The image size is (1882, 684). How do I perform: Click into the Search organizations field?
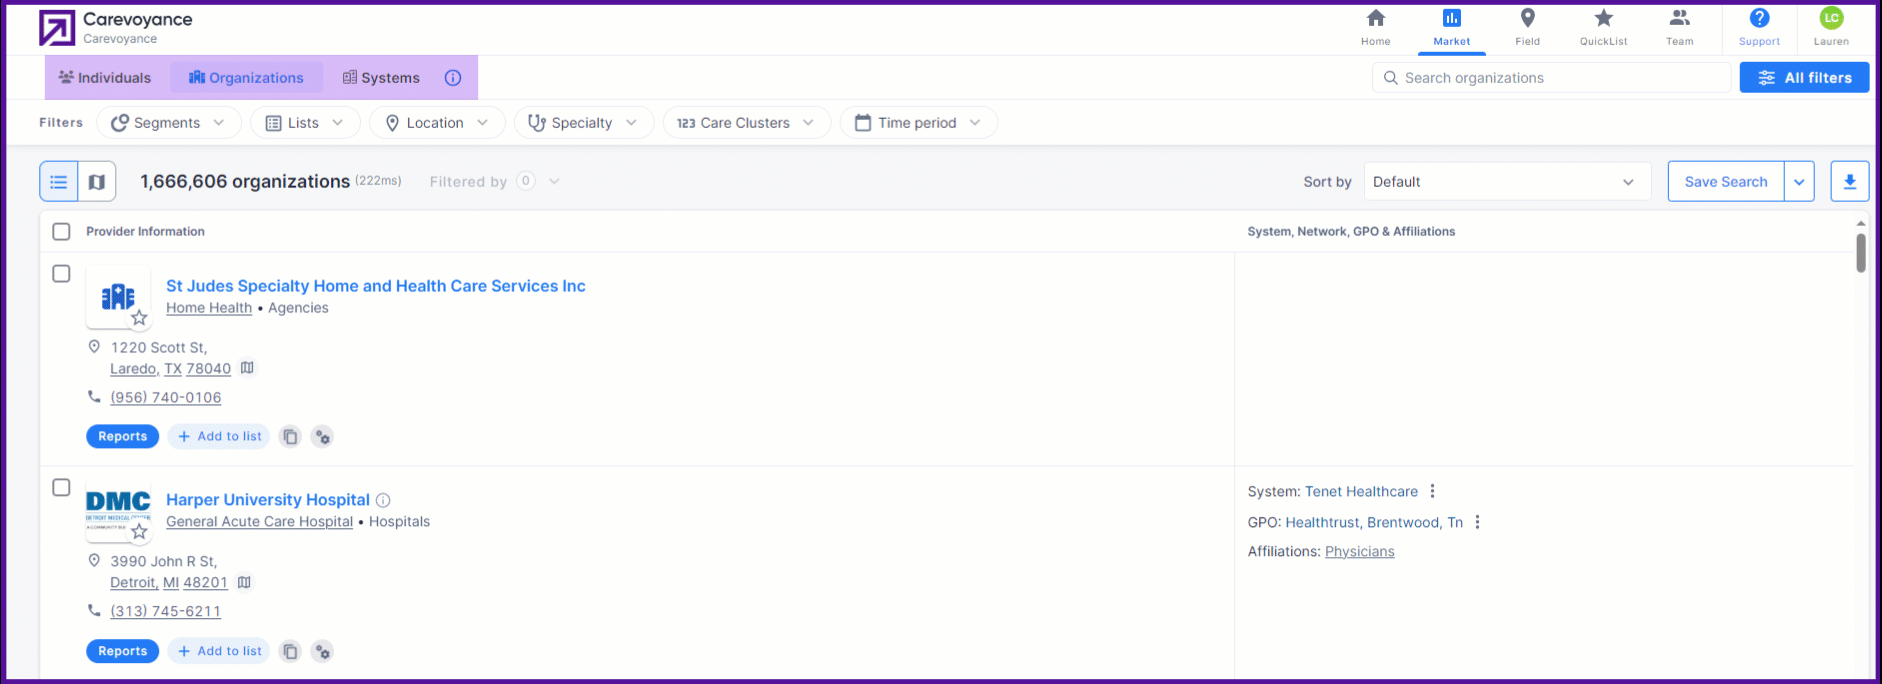click(x=1551, y=78)
